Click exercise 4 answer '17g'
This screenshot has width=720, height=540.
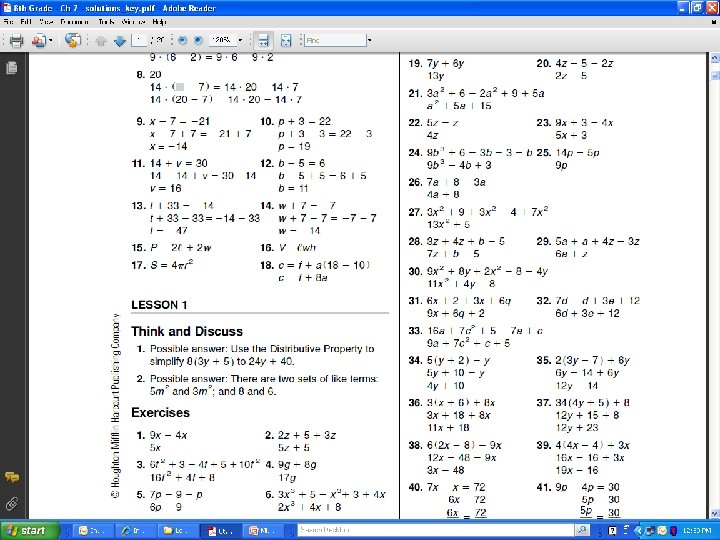[x=287, y=478]
